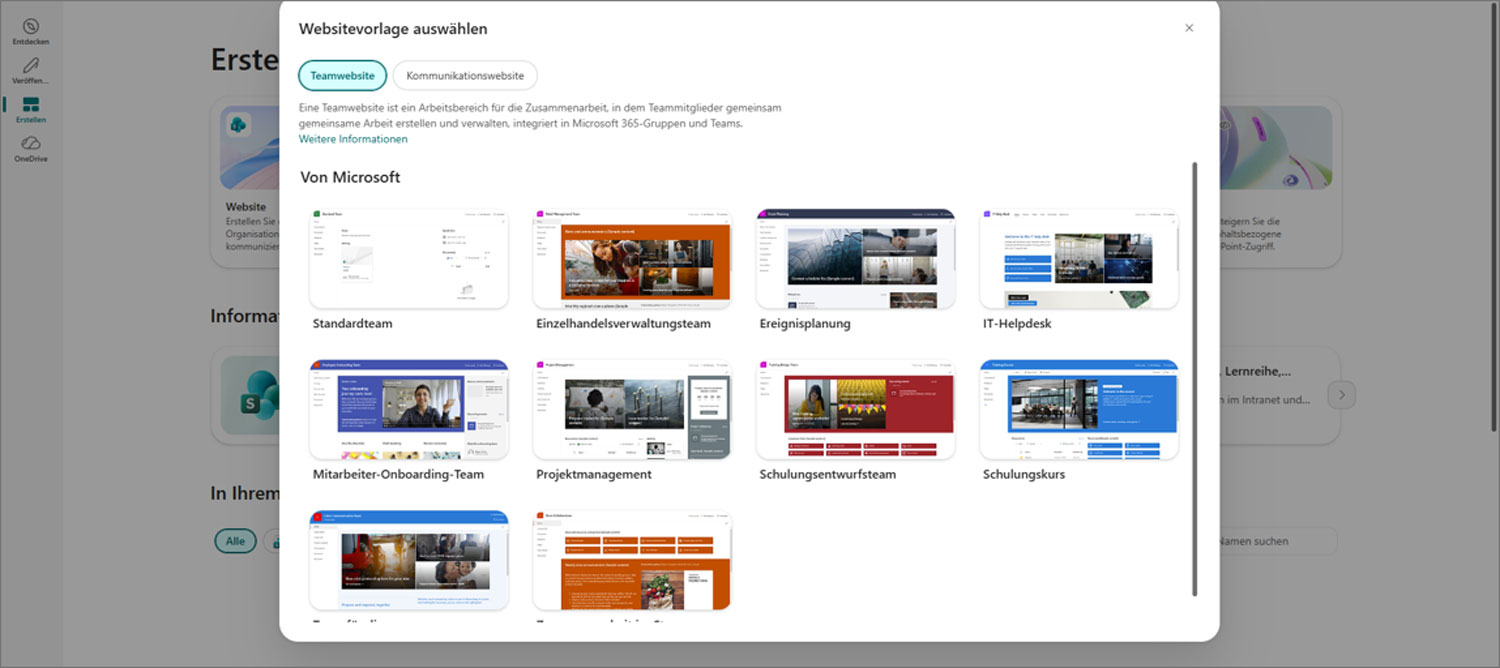Open the Veröffentlichen pencil icon in the sidebar
The height and width of the screenshot is (668, 1500).
coord(30,66)
